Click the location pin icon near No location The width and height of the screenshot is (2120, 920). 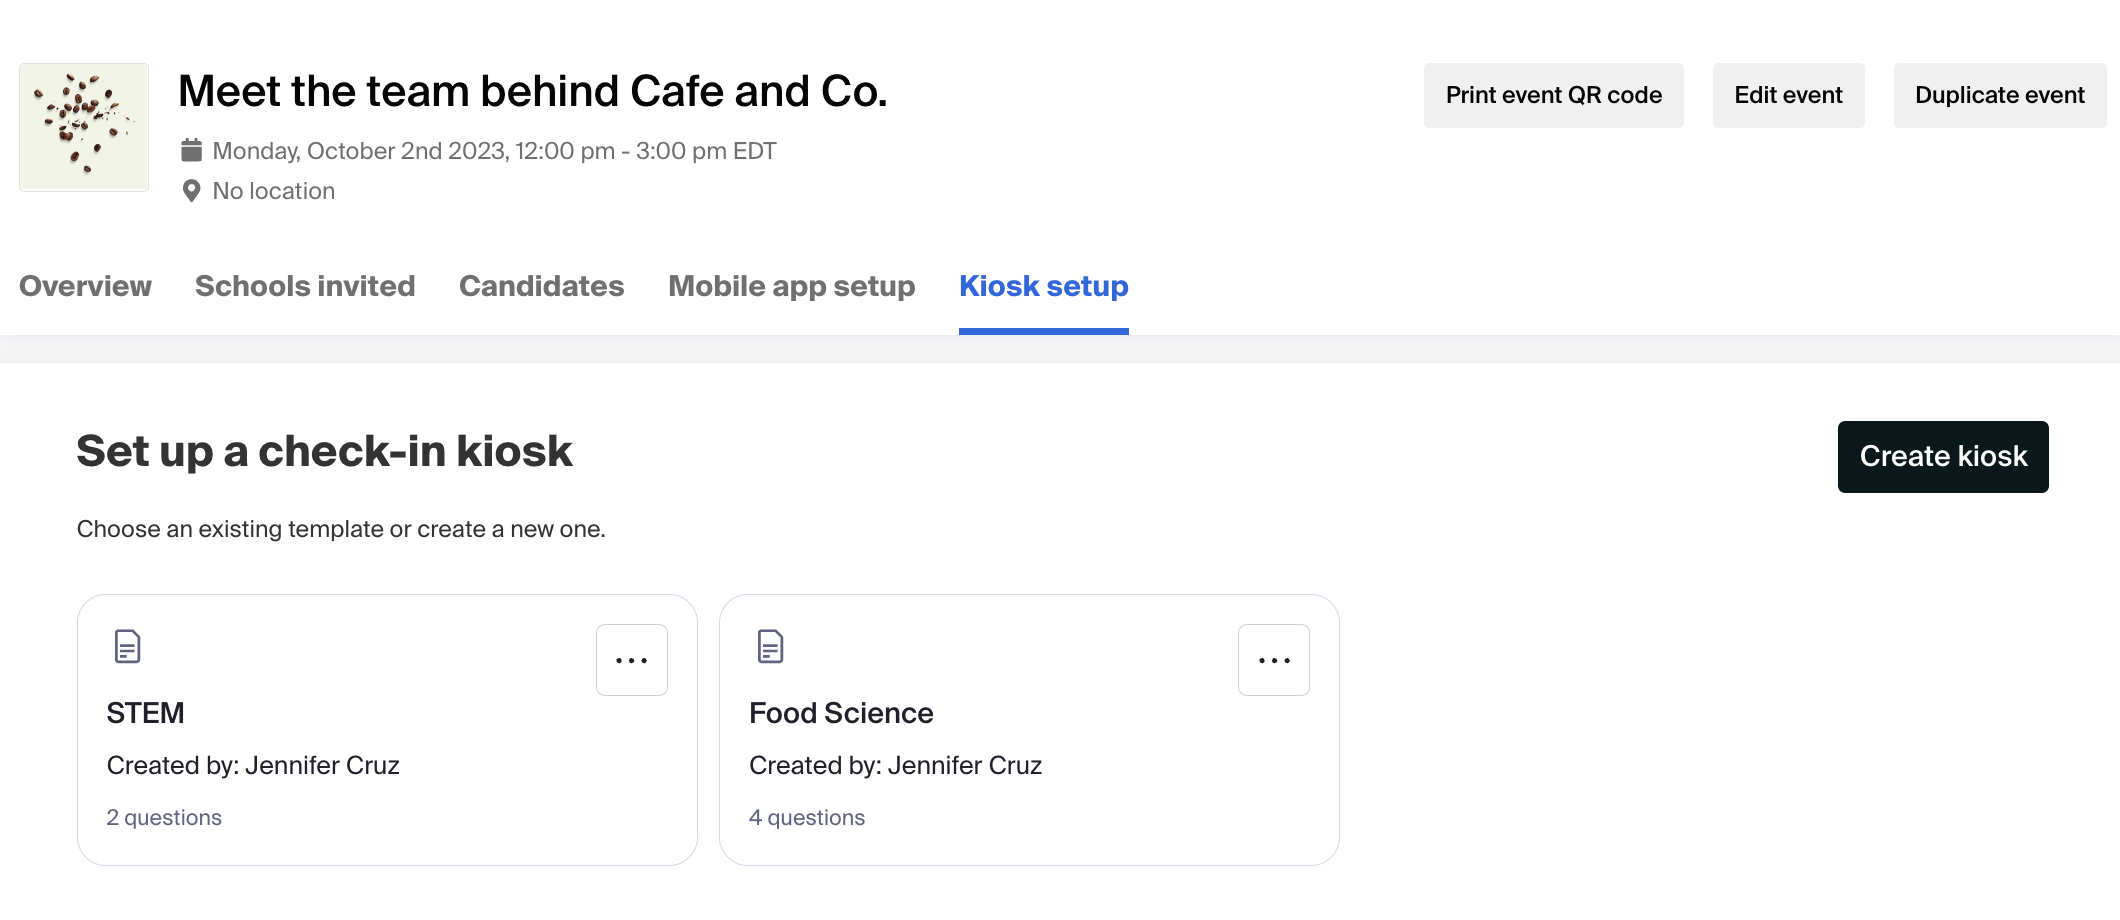pyautogui.click(x=191, y=190)
